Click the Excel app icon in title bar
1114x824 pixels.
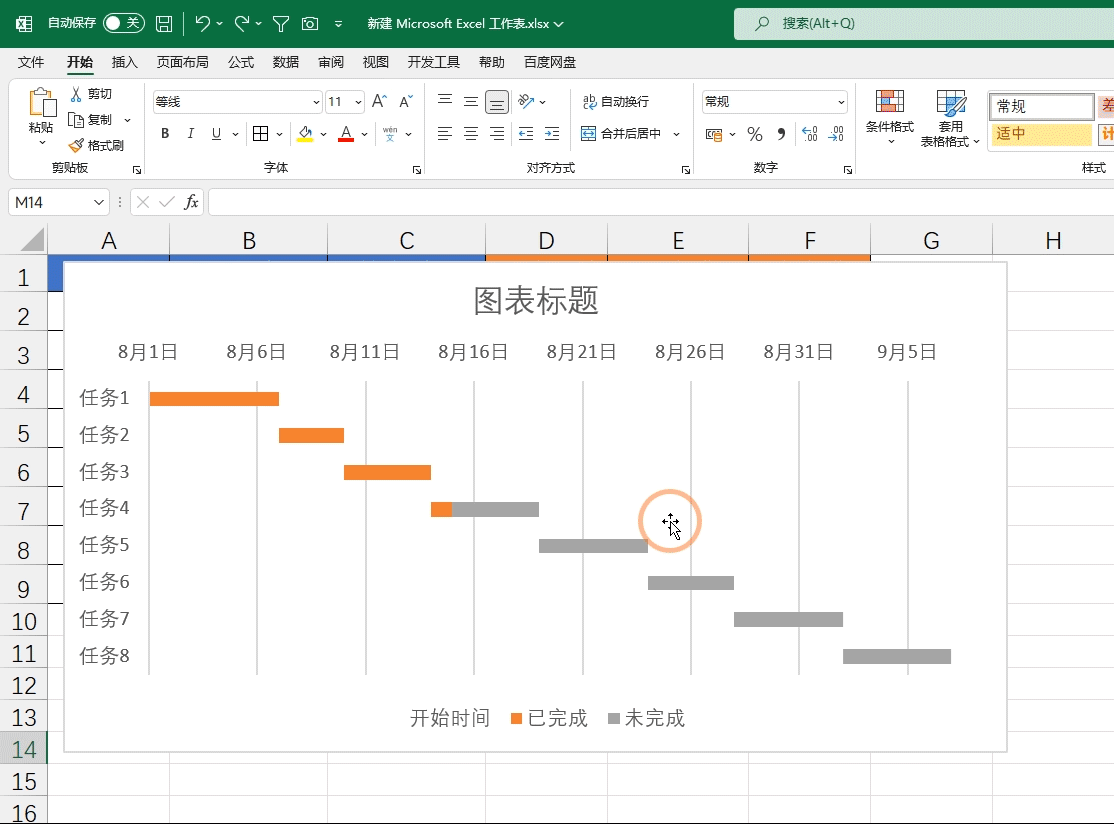coord(24,23)
